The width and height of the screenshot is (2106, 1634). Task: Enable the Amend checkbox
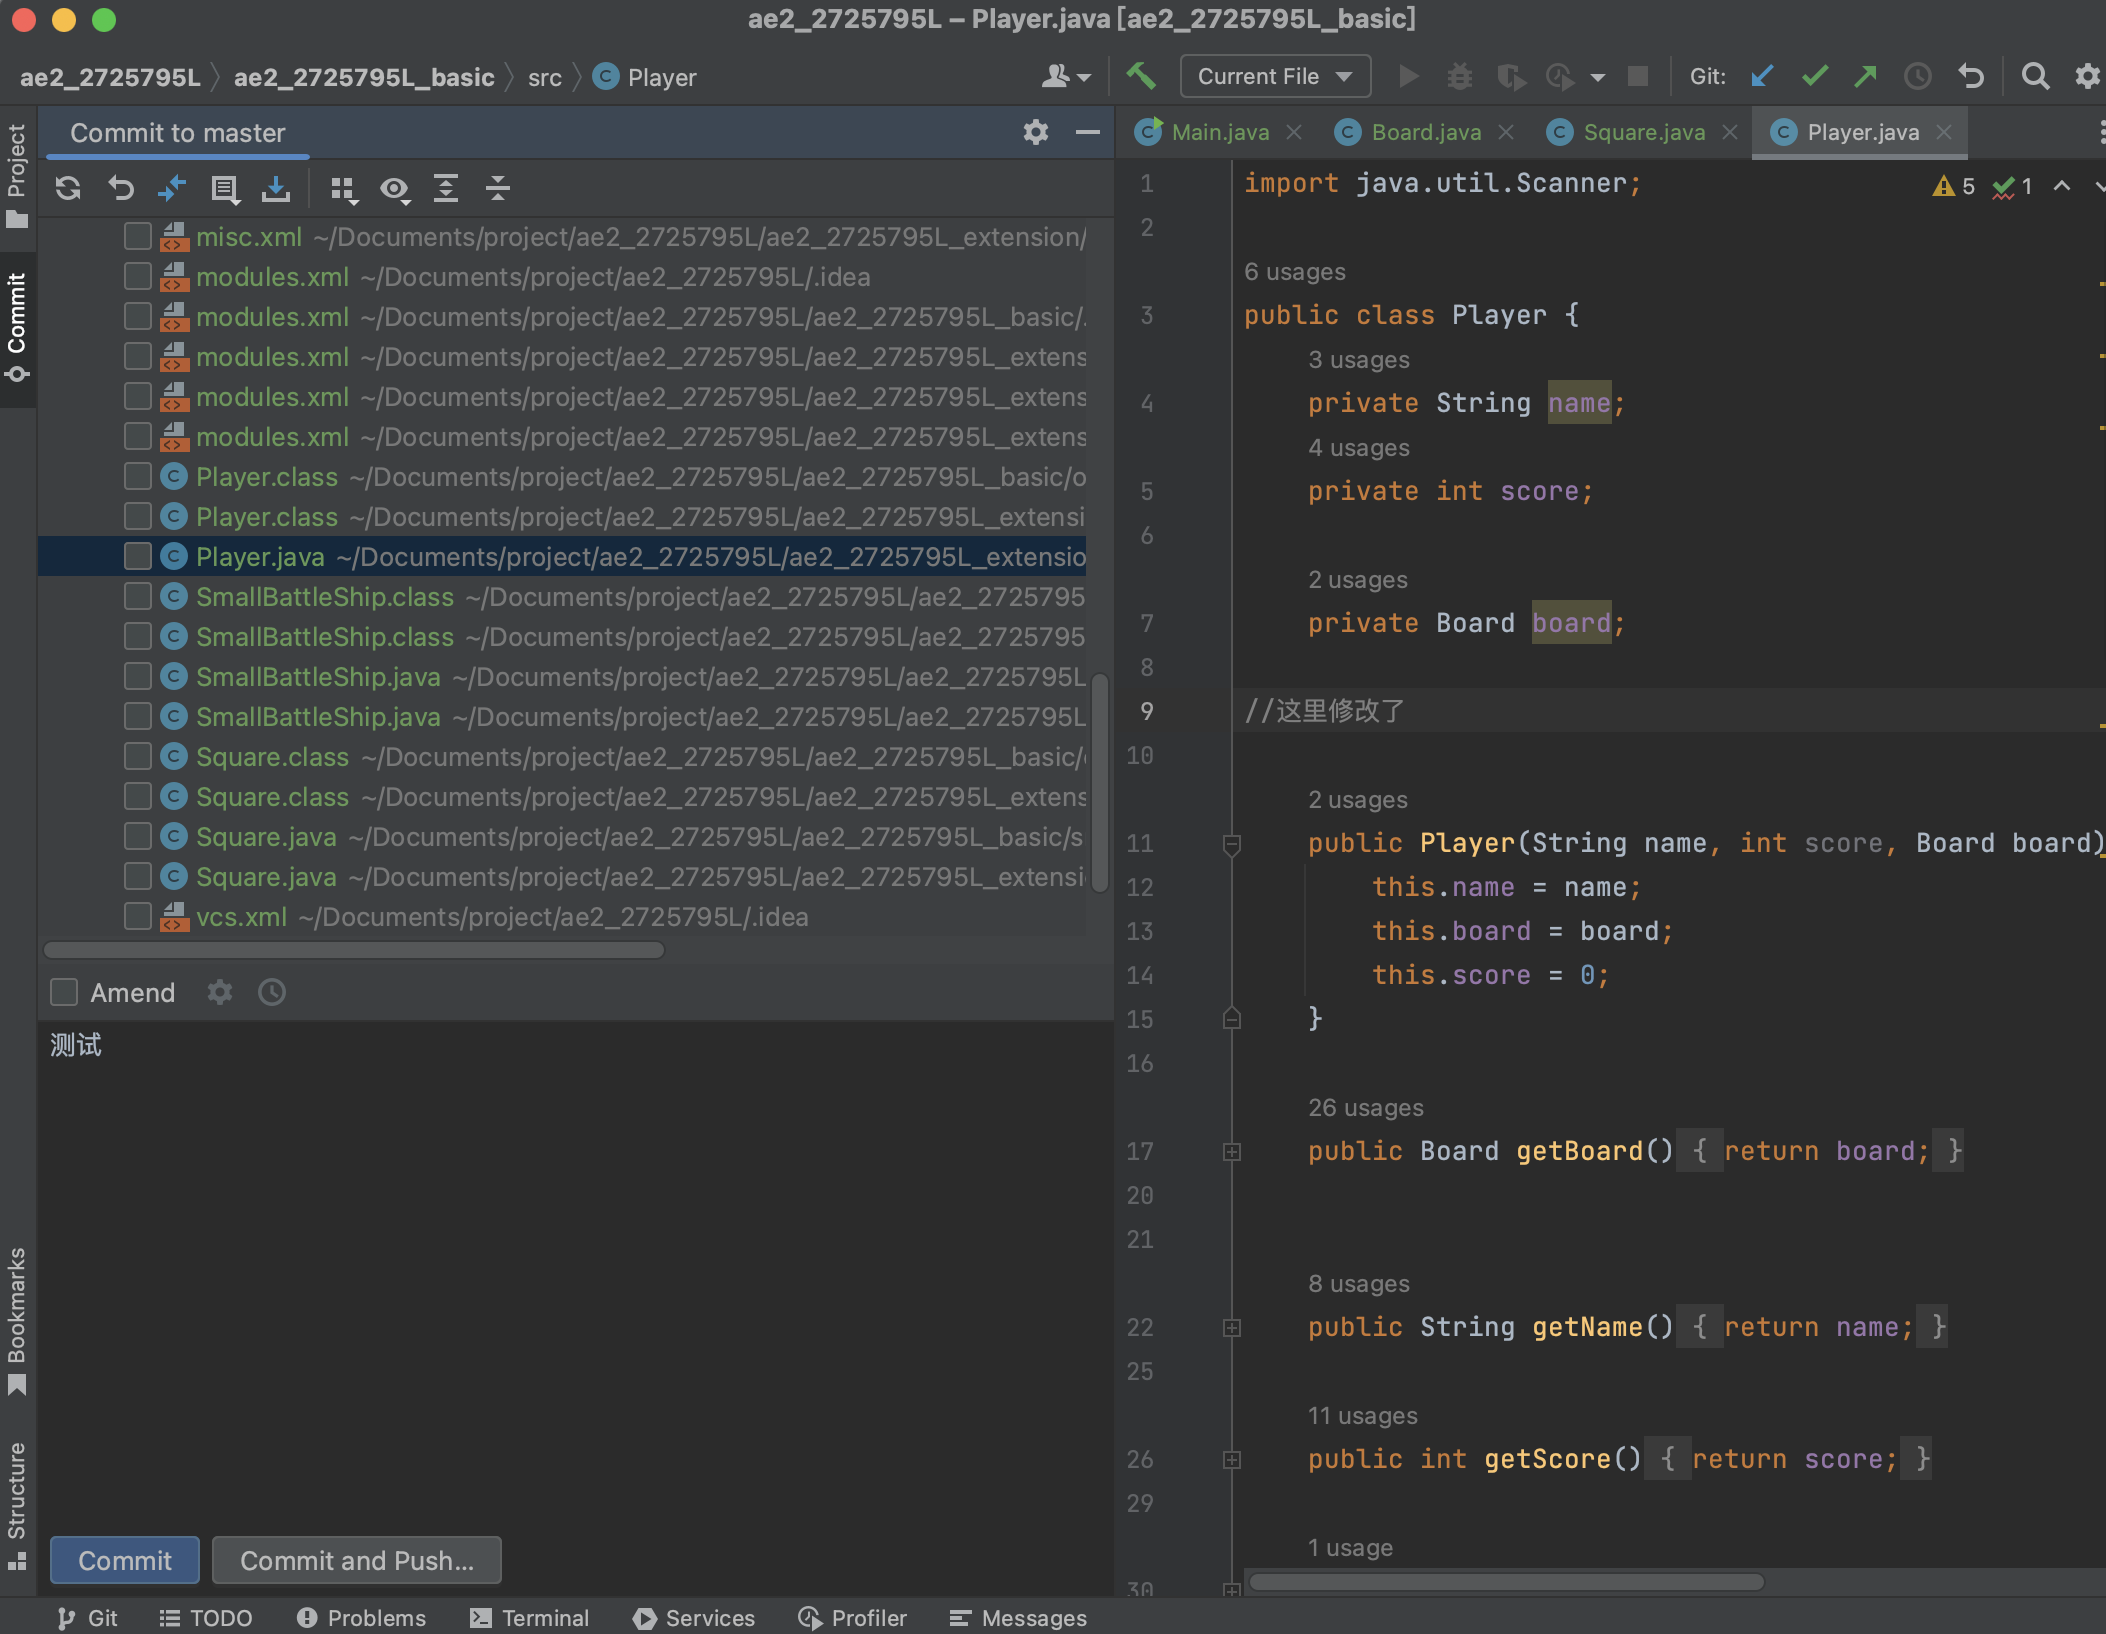[x=64, y=992]
